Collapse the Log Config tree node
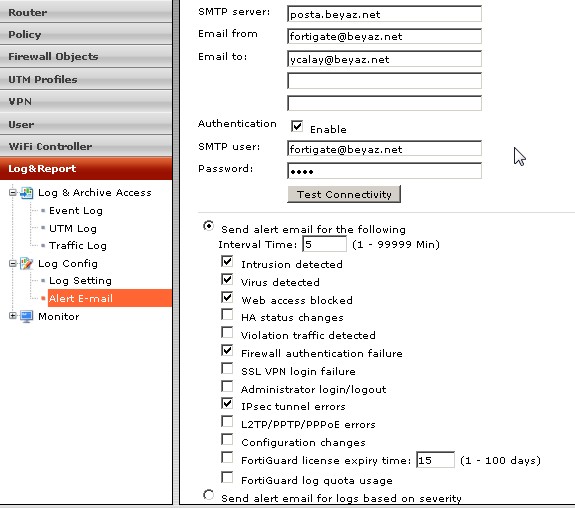 [x=13, y=263]
